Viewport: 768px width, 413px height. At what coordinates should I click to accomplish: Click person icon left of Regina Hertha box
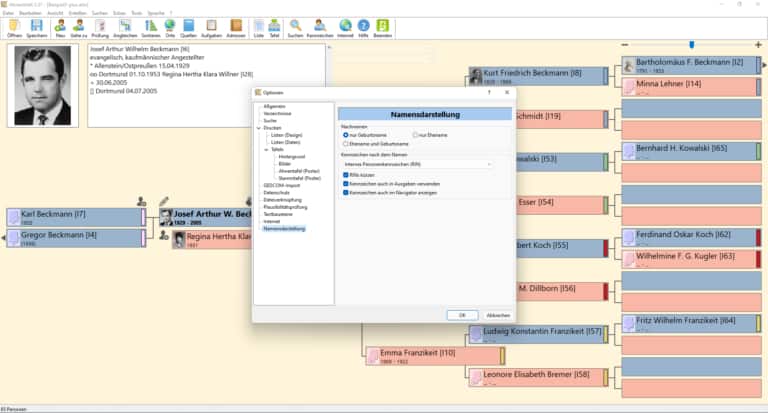pyautogui.click(x=164, y=236)
